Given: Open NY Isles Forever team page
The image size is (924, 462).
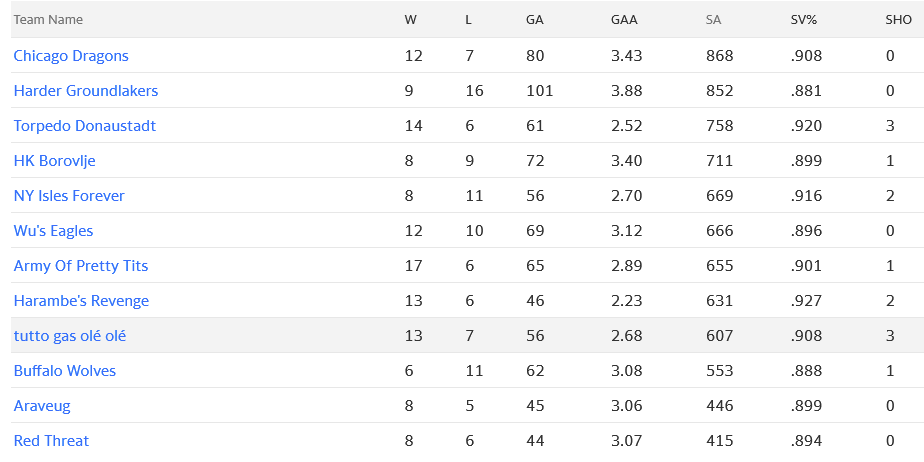Looking at the screenshot, I should [69, 196].
